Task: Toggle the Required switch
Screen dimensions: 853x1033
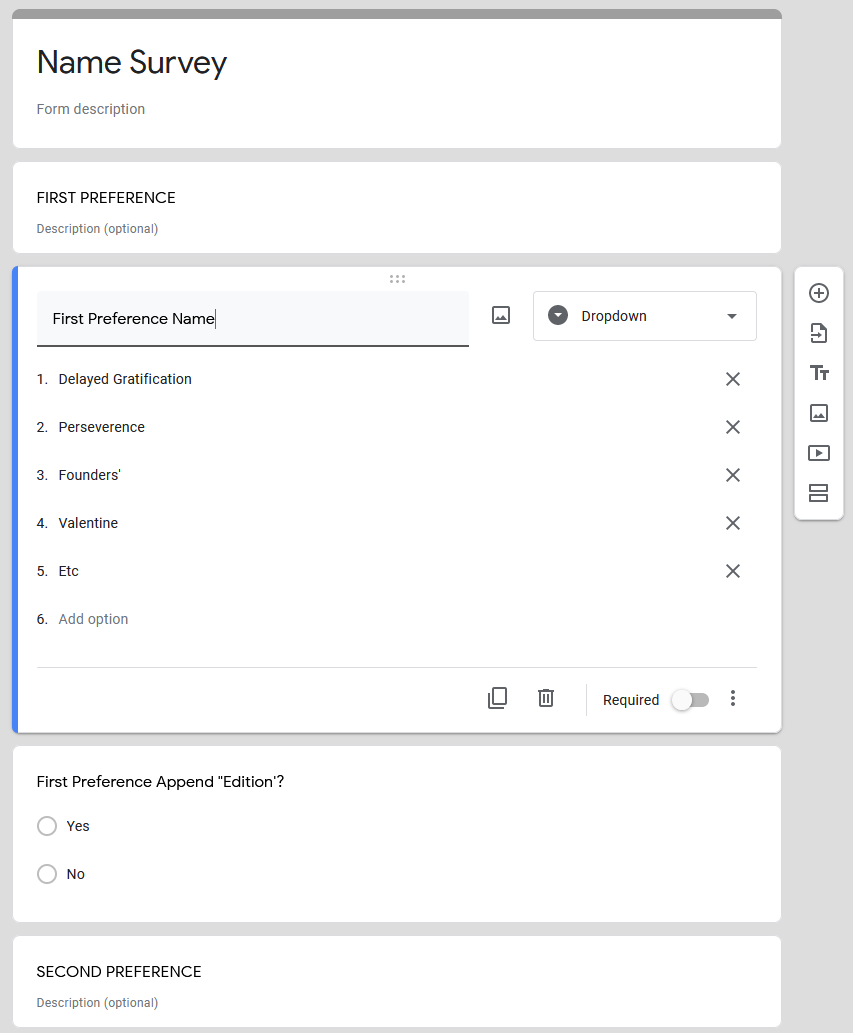Action: (x=690, y=700)
